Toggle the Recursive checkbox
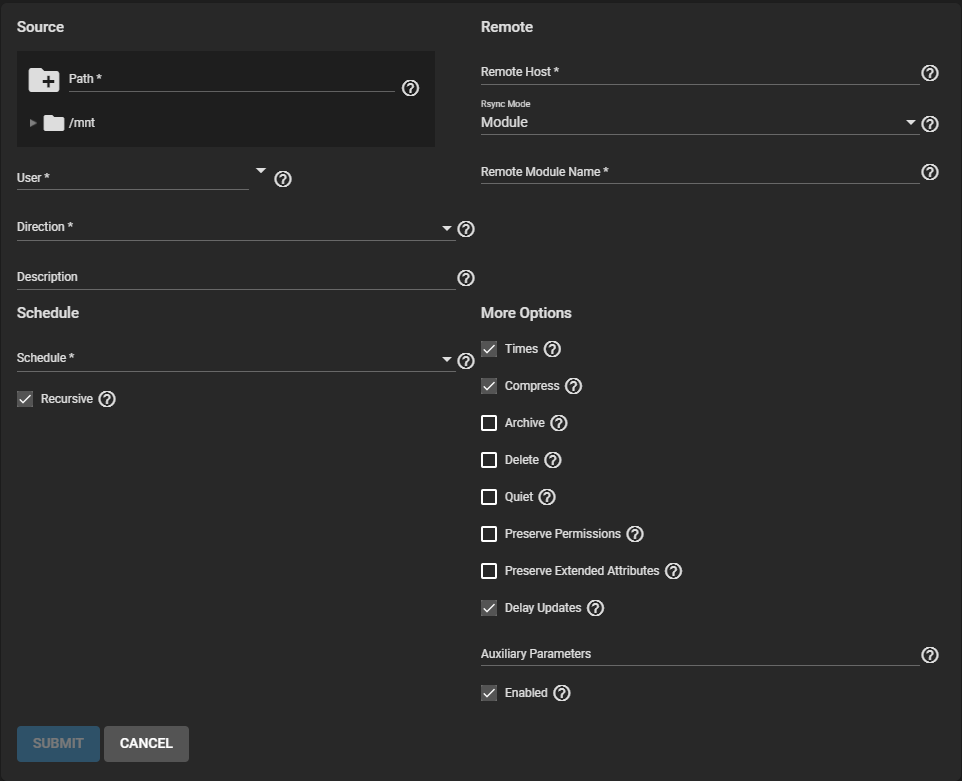The height and width of the screenshot is (781, 962). point(25,399)
